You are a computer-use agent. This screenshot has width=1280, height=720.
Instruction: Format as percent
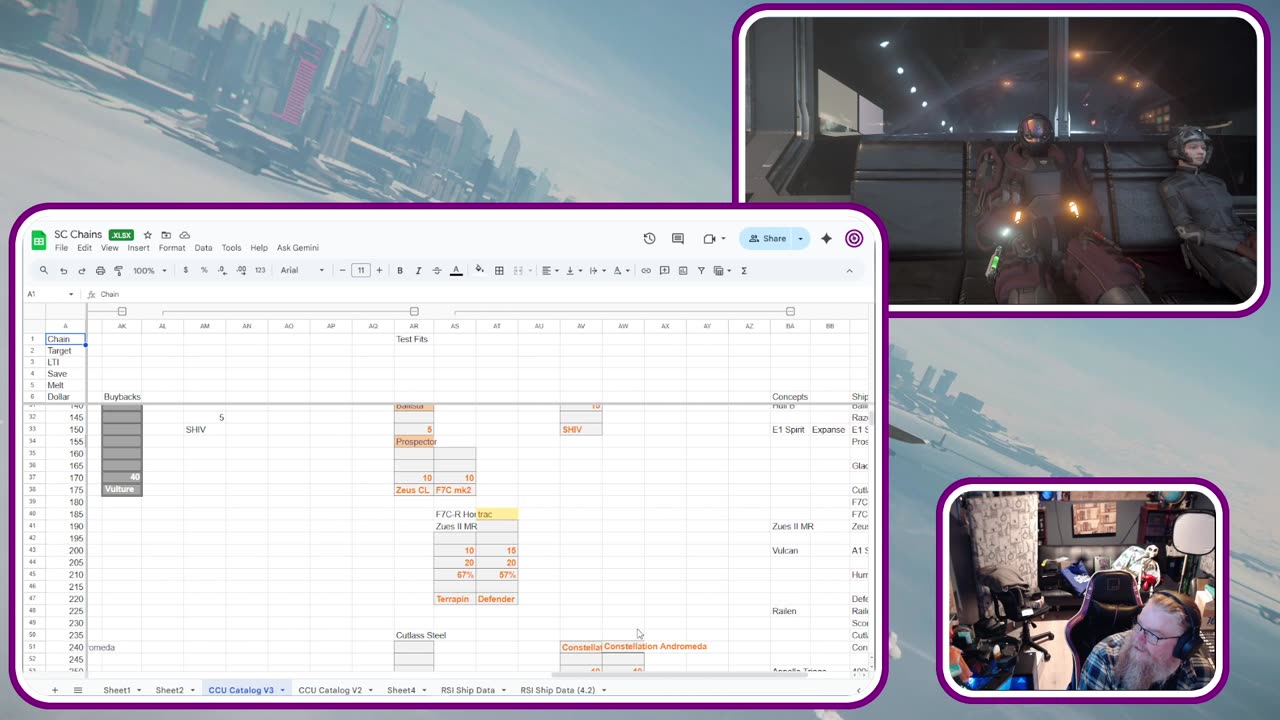tap(204, 270)
